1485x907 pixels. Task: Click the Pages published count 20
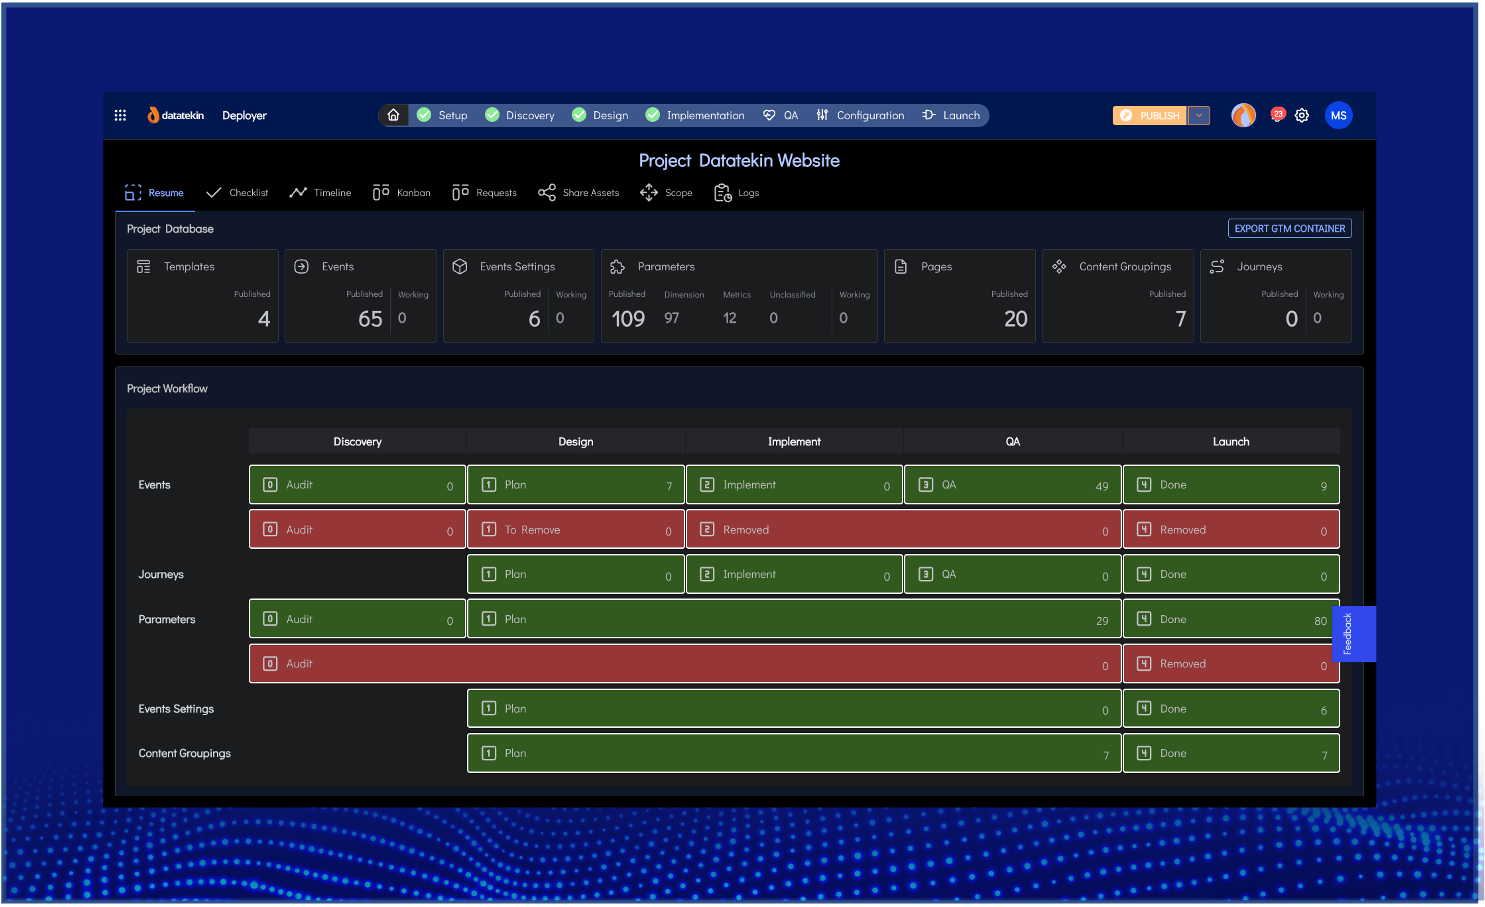tap(1015, 319)
